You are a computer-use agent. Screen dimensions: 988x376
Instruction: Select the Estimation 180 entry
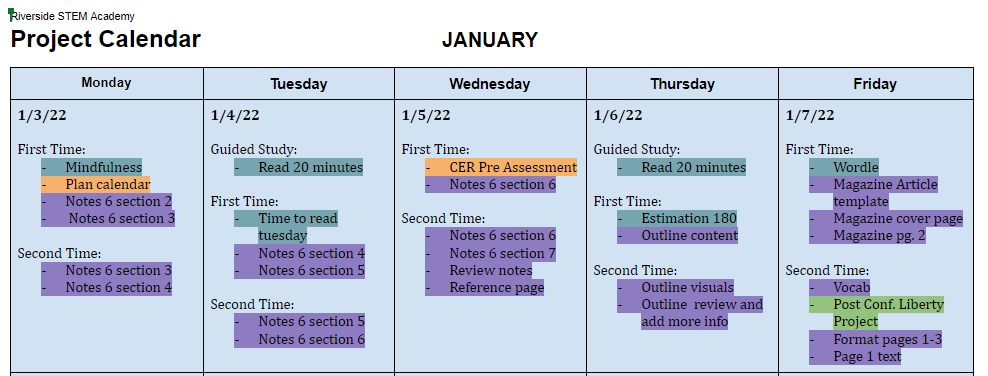point(677,219)
